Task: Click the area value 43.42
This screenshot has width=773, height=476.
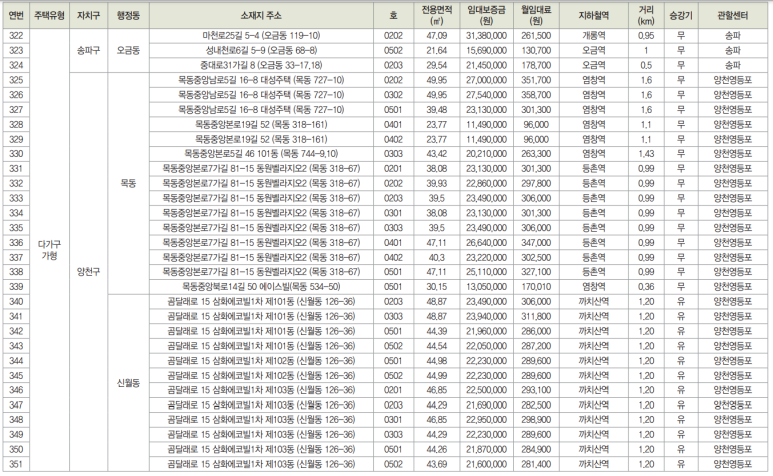Action: pos(437,154)
